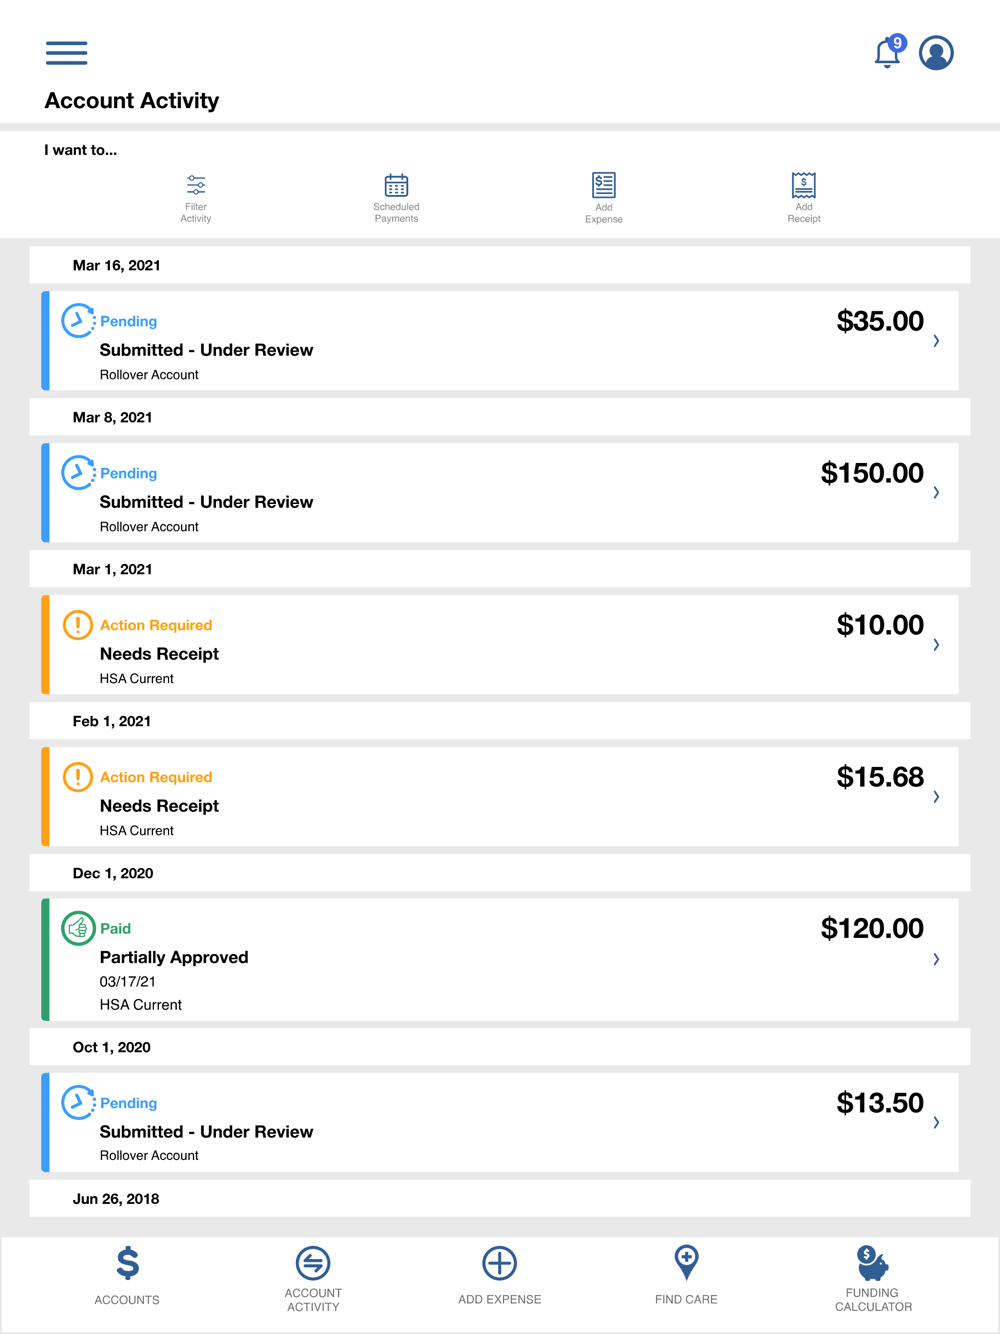Open Scheduled Payments calendar icon
Image resolution: width=1000 pixels, height=1334 pixels.
(x=396, y=185)
